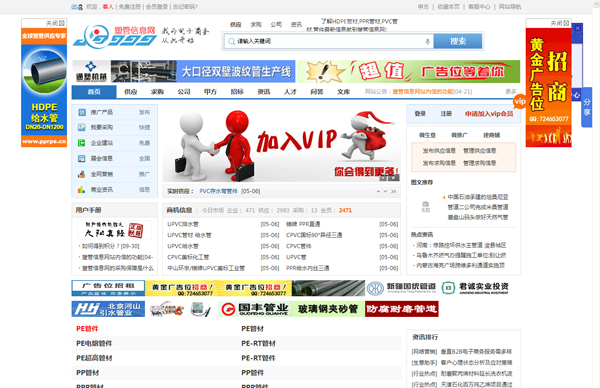This screenshot has width=600, height=388.
Task: Click the 免费注册 link in top bar
Action: click(130, 7)
